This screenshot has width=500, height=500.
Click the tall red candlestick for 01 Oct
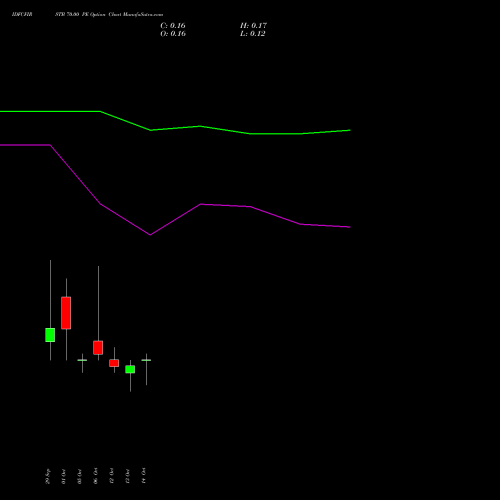(x=66, y=313)
